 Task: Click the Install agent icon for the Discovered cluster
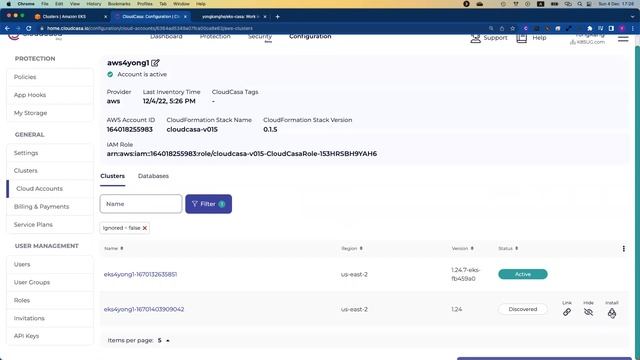pos(612,313)
